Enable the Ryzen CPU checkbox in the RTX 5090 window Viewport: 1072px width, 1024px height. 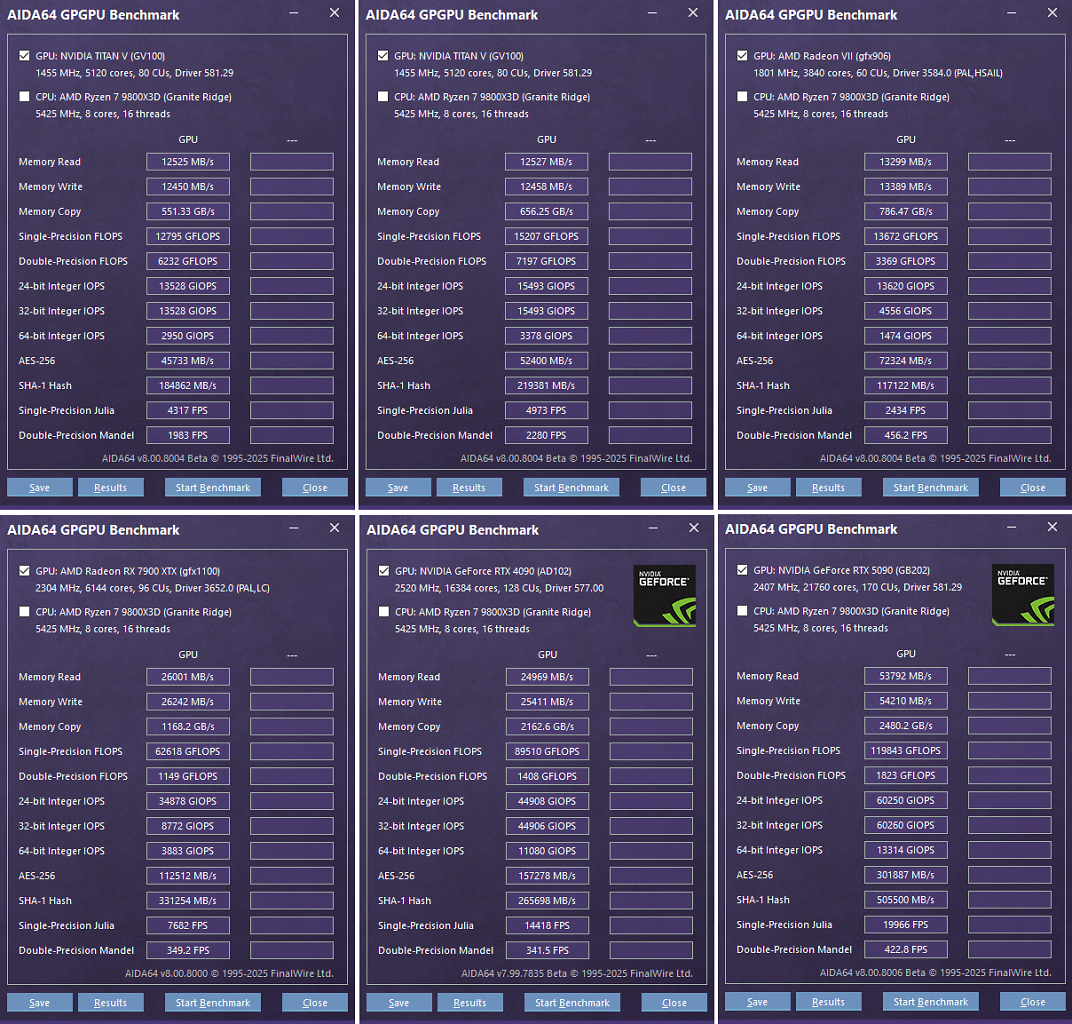coord(742,611)
